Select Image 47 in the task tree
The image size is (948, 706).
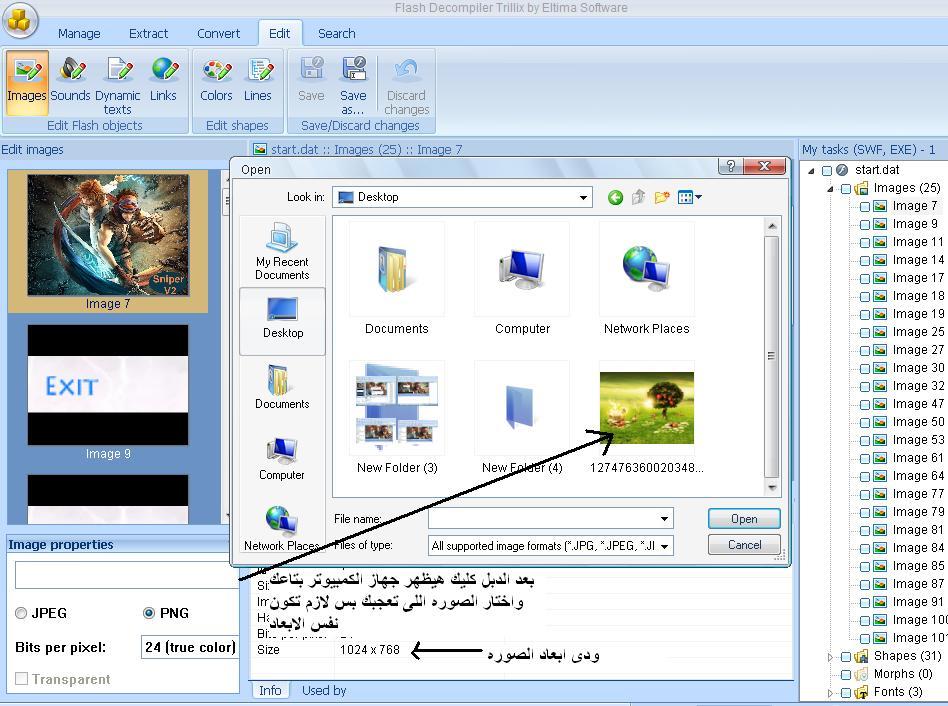click(x=918, y=404)
